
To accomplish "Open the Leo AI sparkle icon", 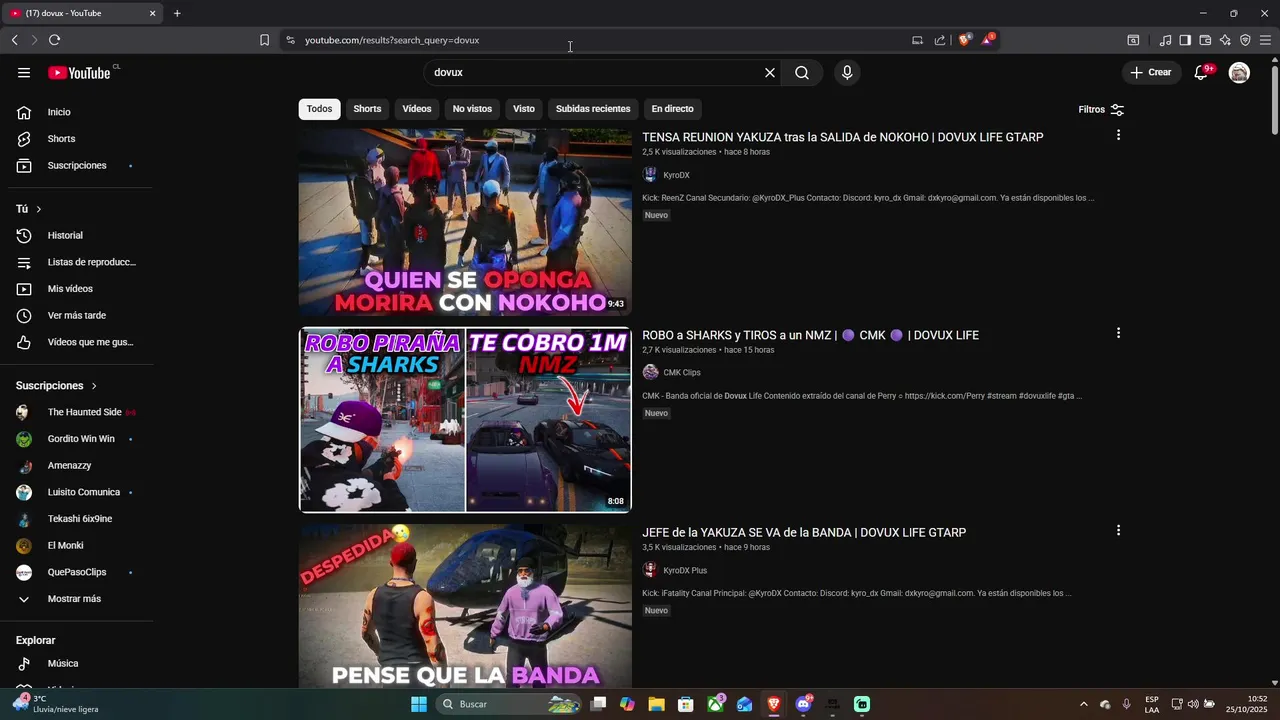I will 1225,40.
